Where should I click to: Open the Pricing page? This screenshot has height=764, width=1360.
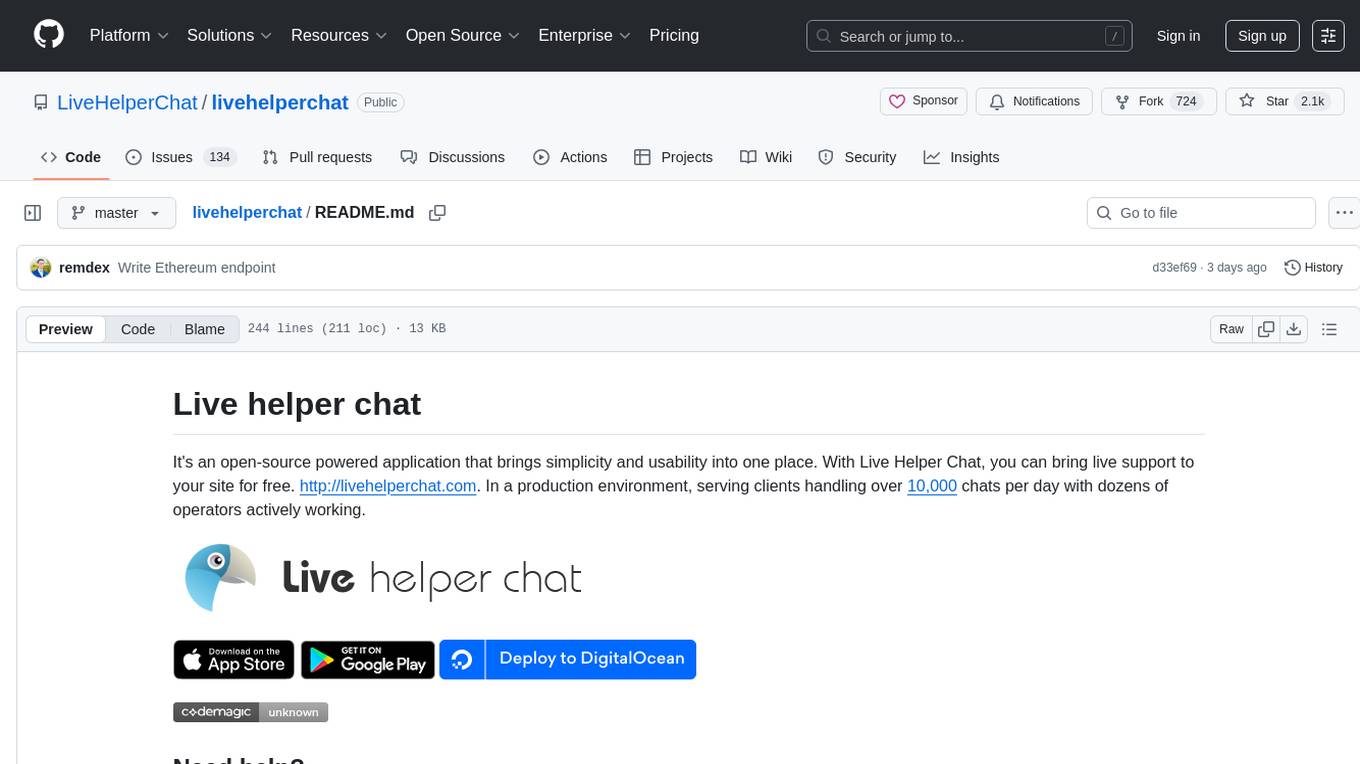[674, 35]
